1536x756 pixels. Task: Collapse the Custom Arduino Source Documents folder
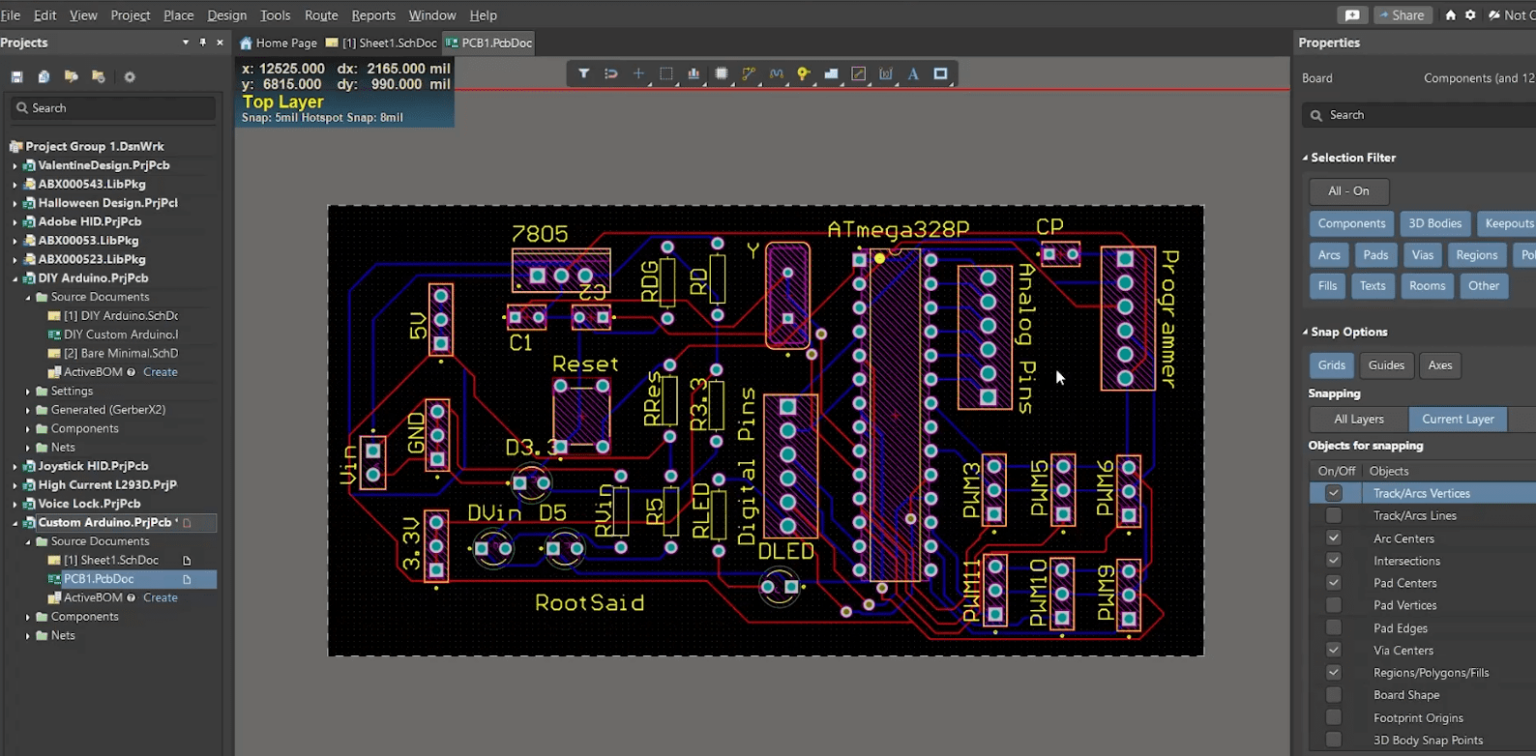click(x=28, y=541)
